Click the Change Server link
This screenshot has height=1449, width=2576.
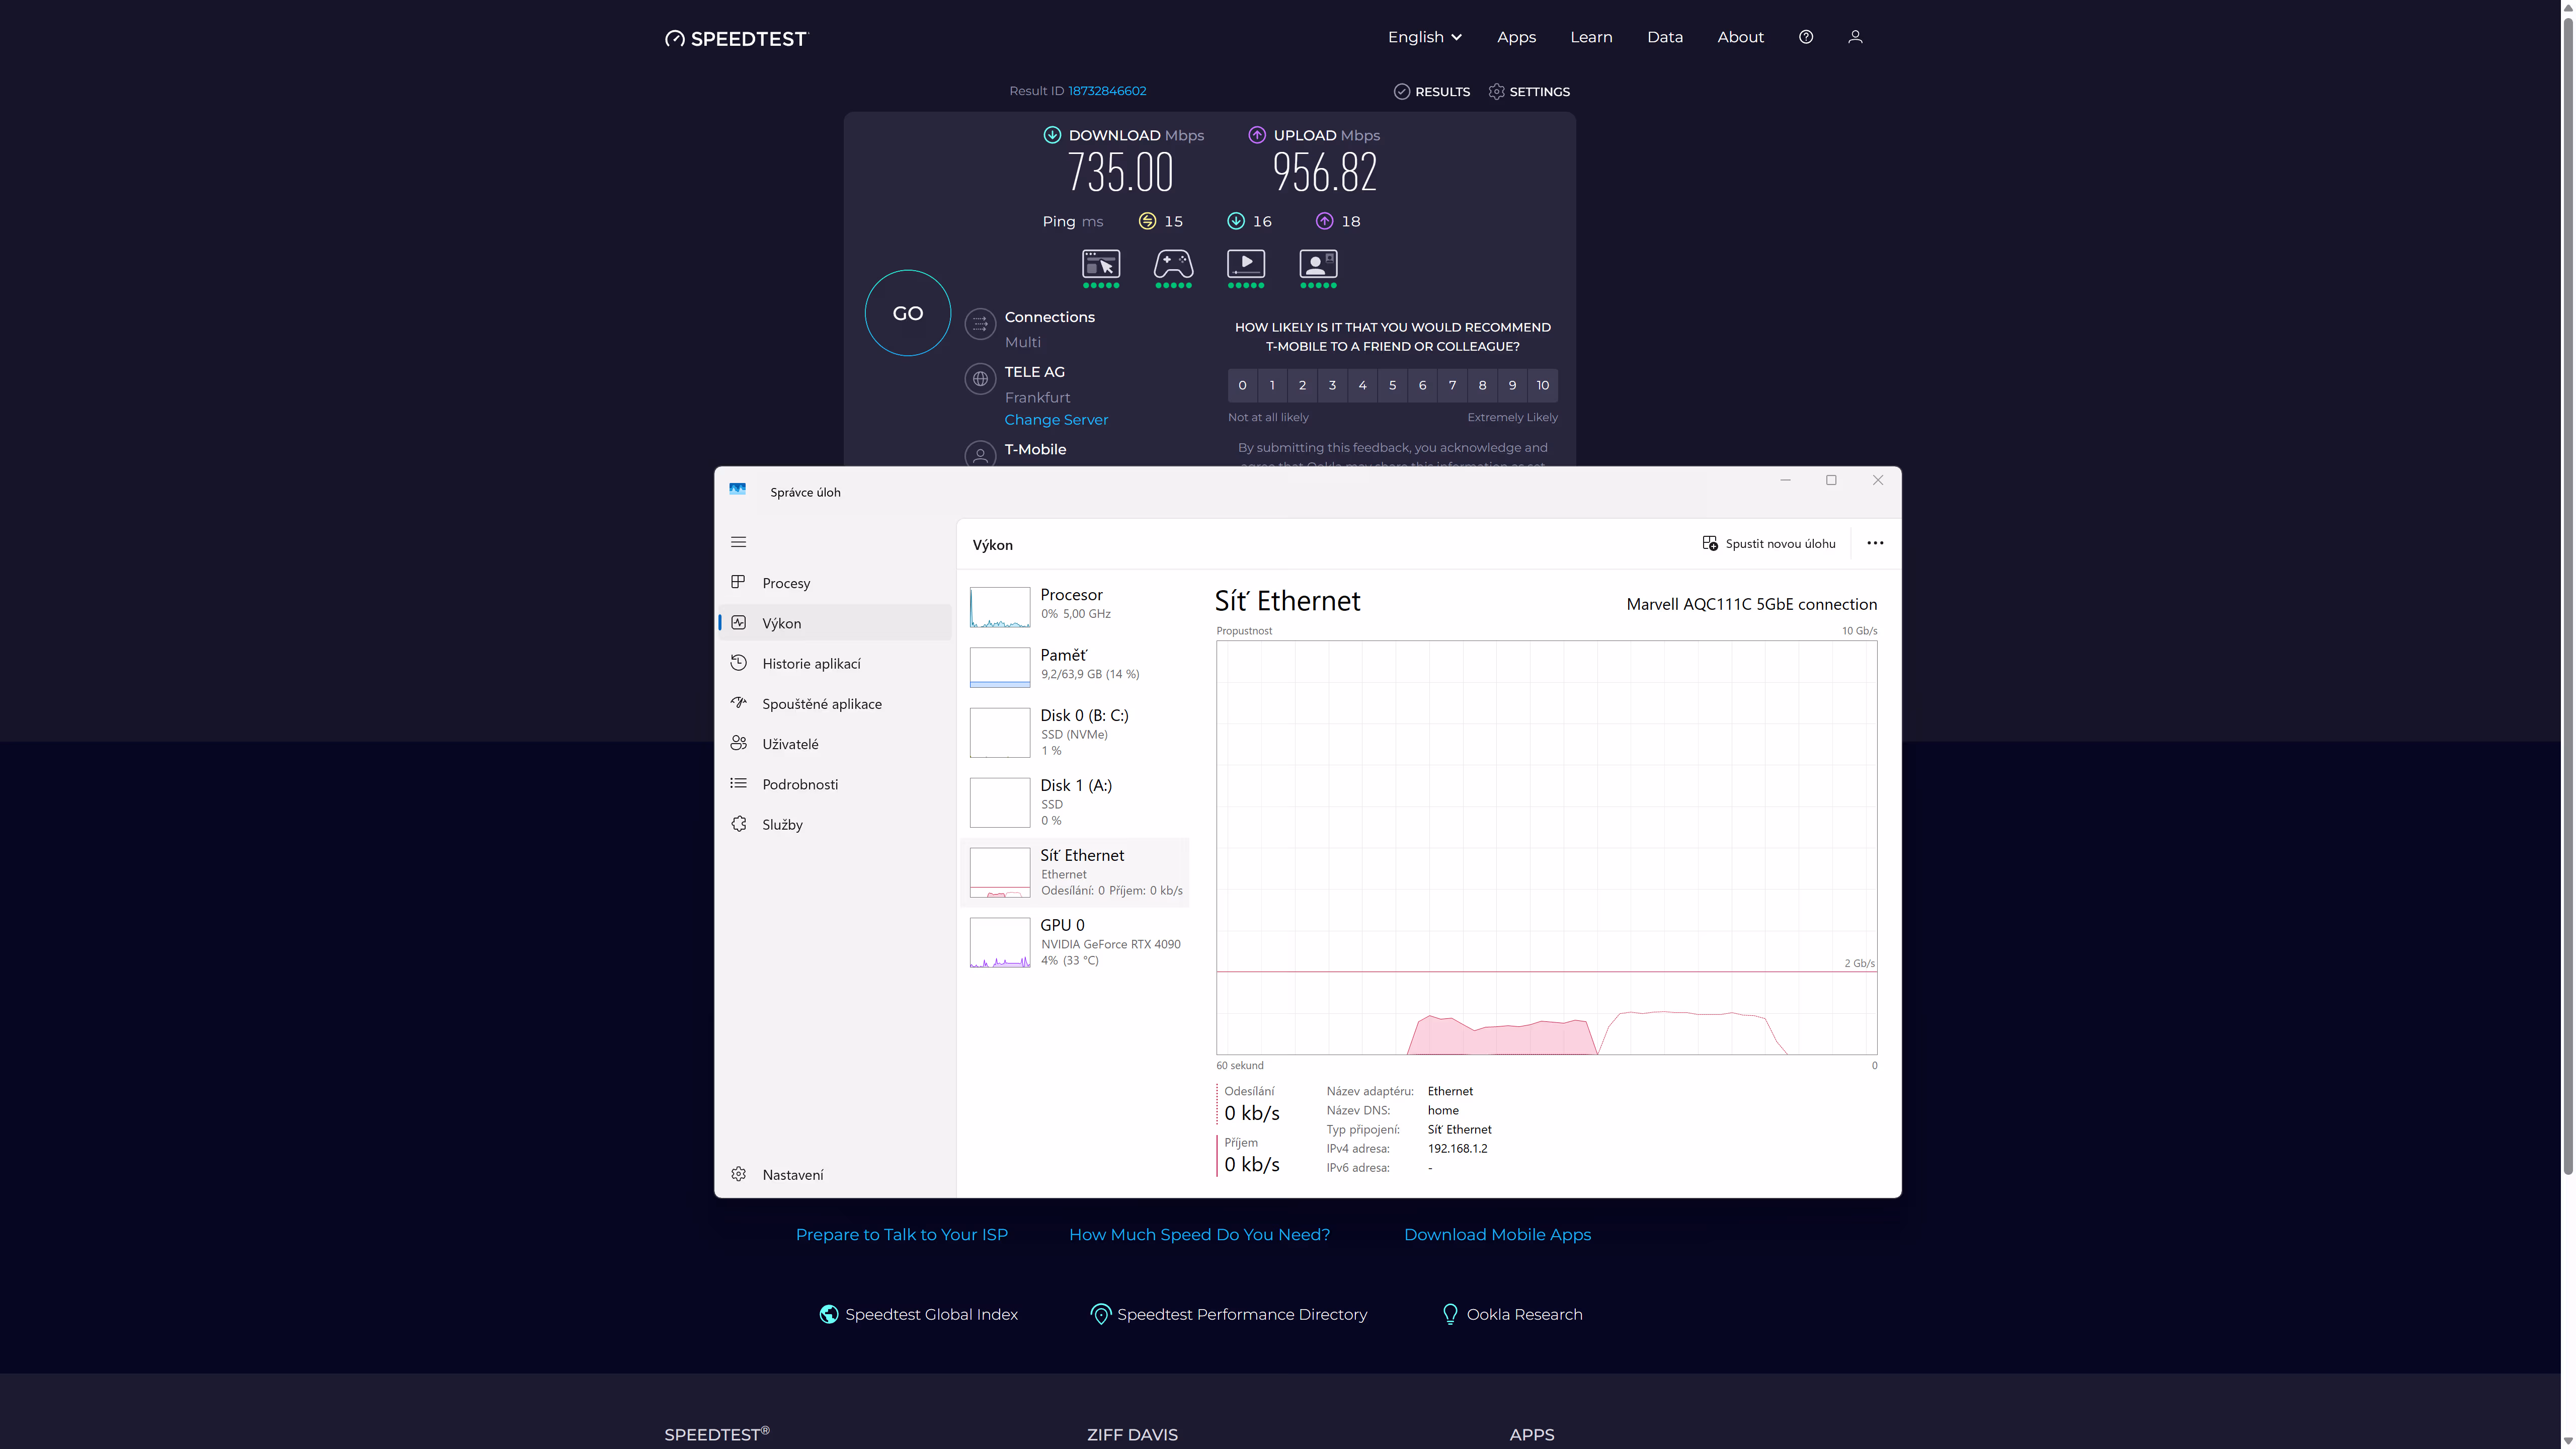click(1056, 420)
